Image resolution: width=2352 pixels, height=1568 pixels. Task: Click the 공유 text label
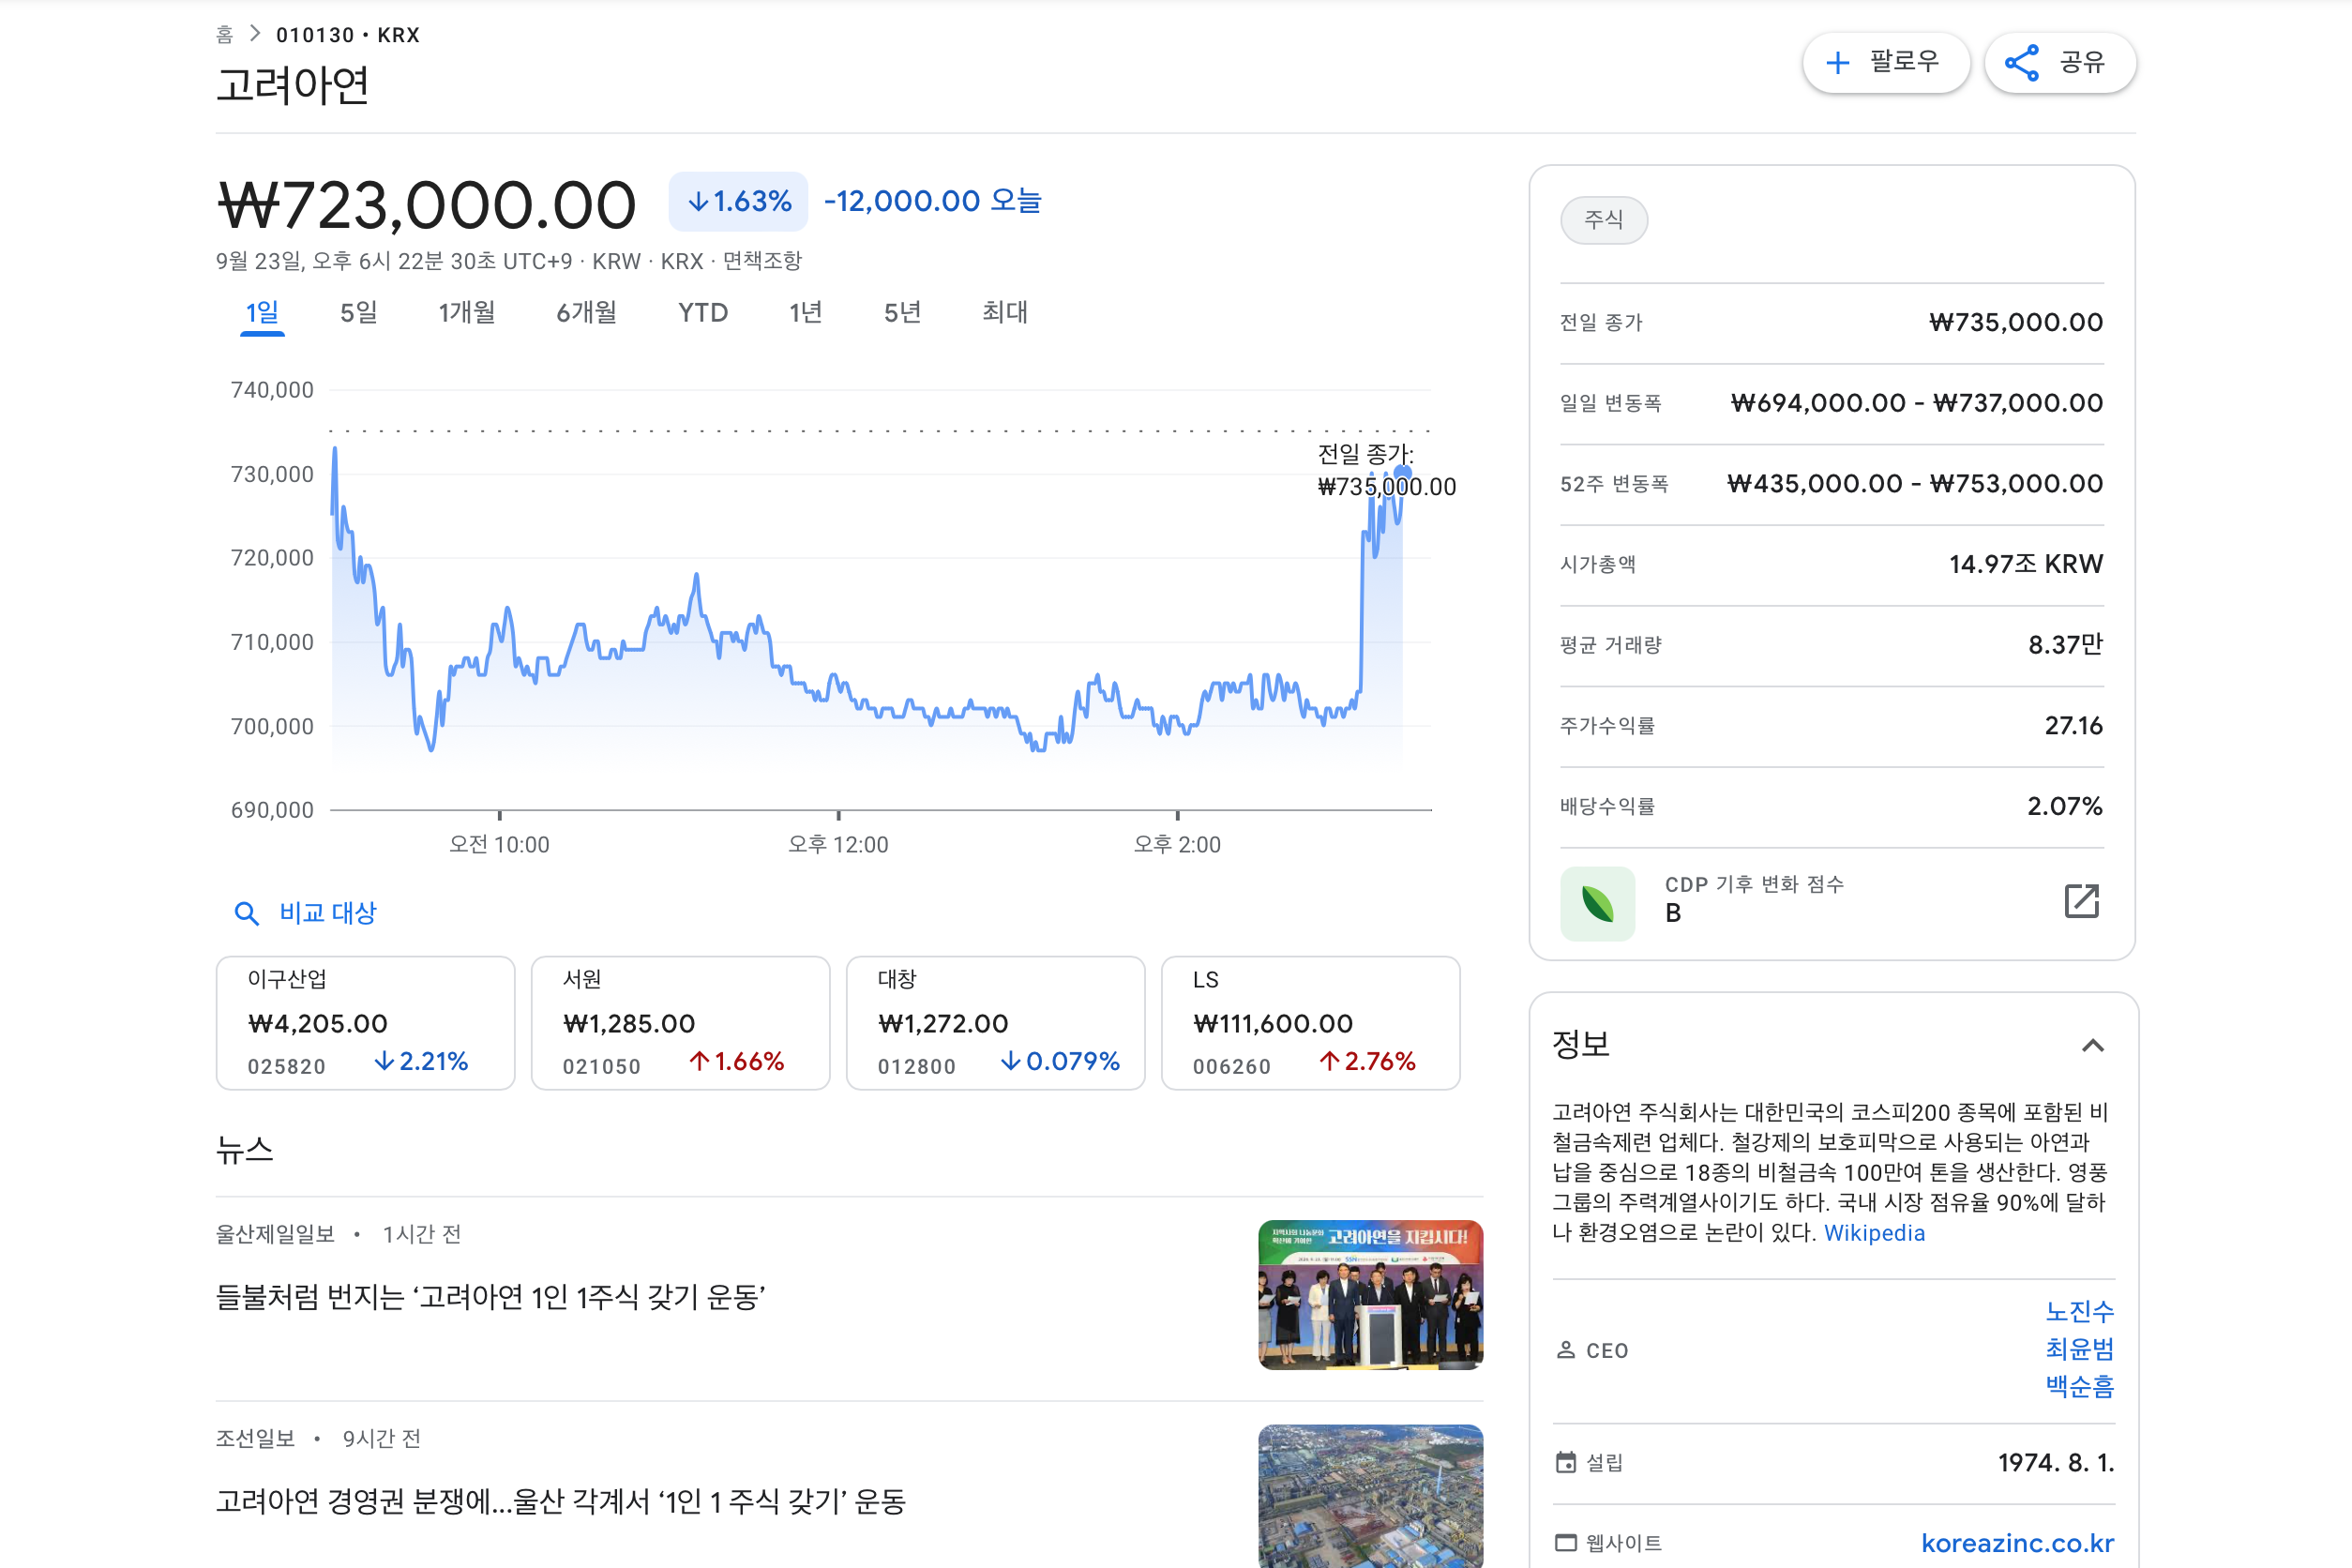pos(2083,62)
